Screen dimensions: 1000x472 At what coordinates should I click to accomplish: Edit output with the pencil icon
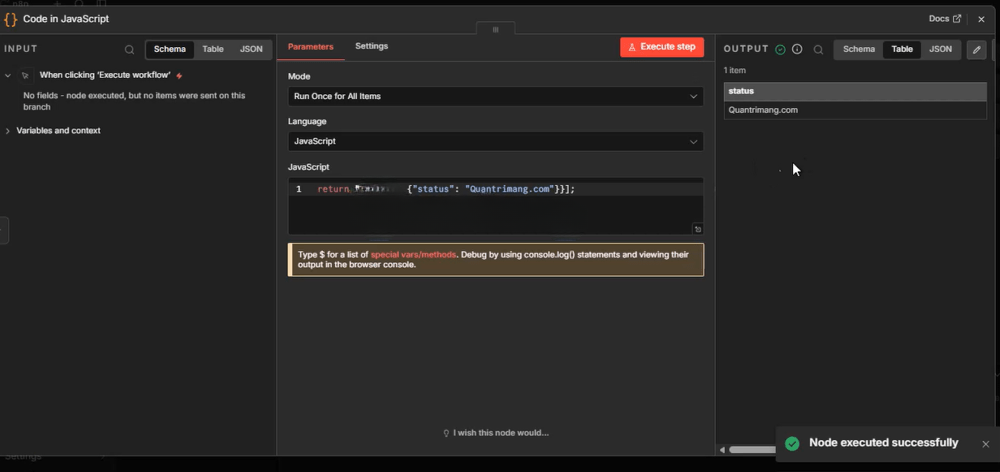[976, 50]
